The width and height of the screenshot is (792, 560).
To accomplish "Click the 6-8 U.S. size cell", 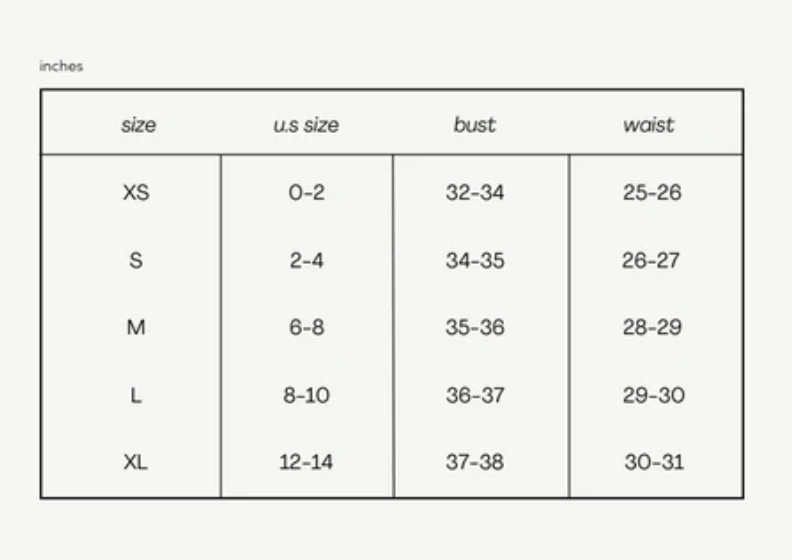I will tap(306, 327).
